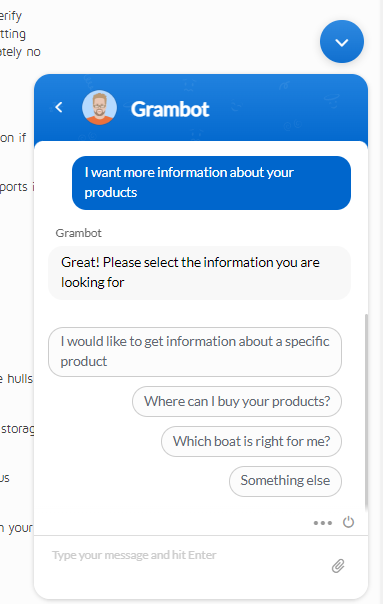The image size is (383, 604).
Task: Choose 'Where can I buy your products?'
Action: pyautogui.click(x=237, y=401)
